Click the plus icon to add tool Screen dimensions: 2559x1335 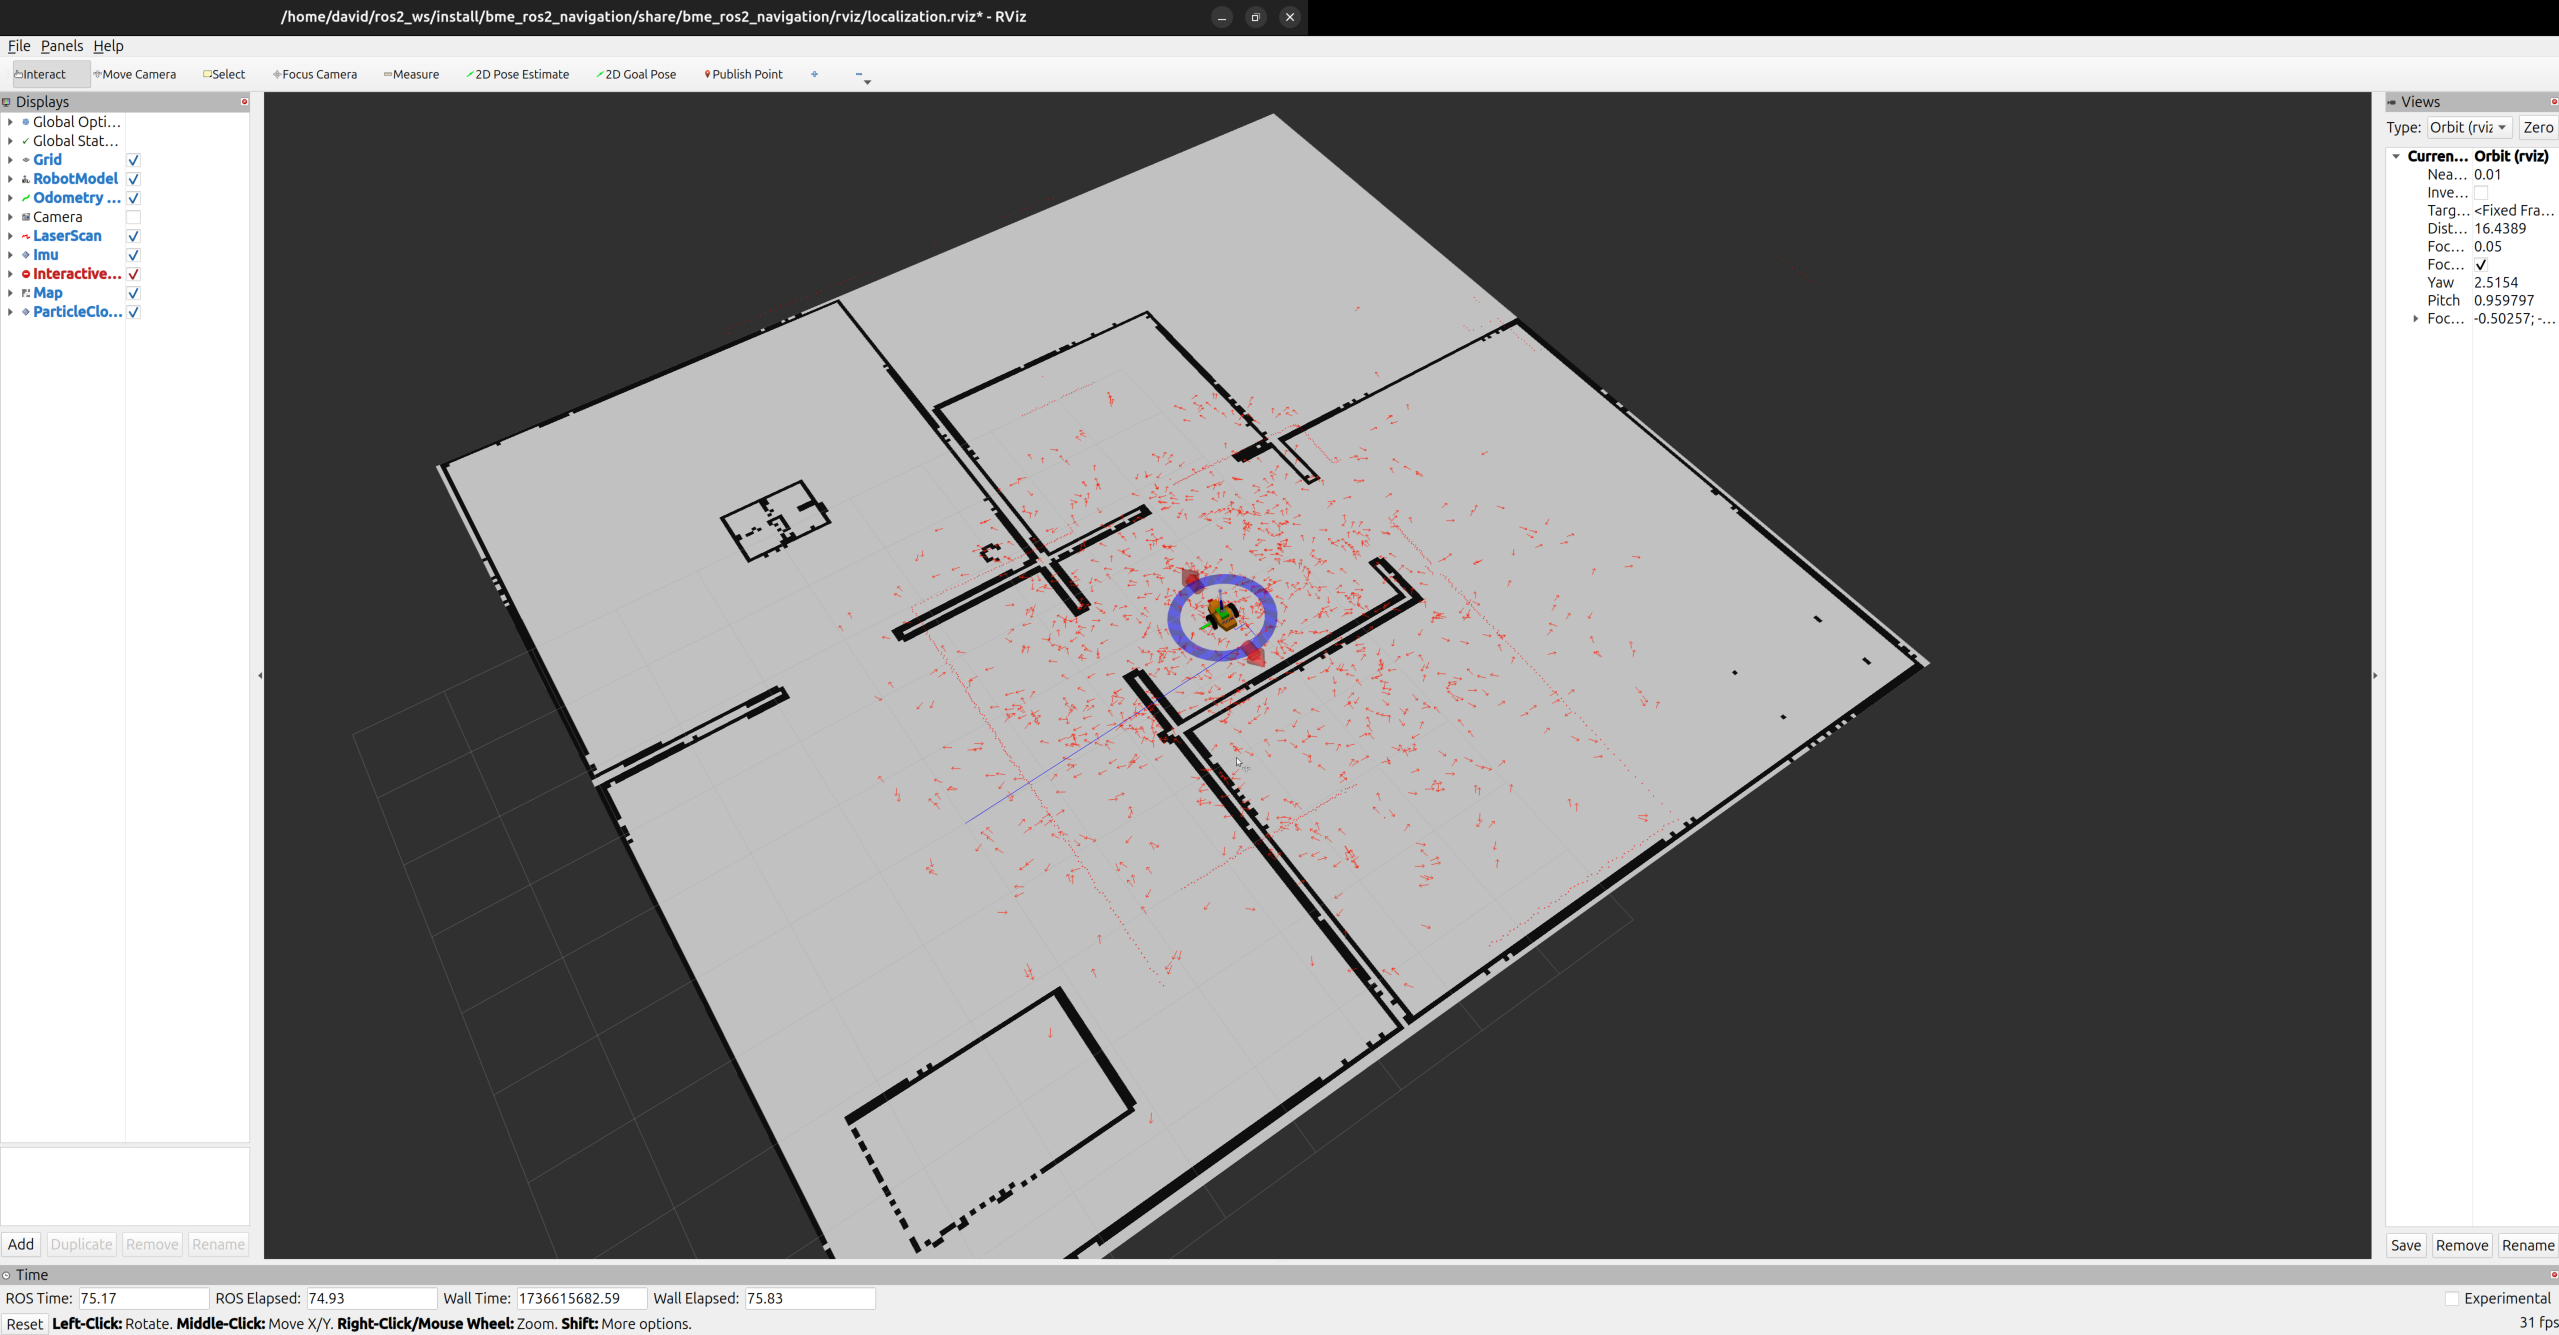pos(814,74)
